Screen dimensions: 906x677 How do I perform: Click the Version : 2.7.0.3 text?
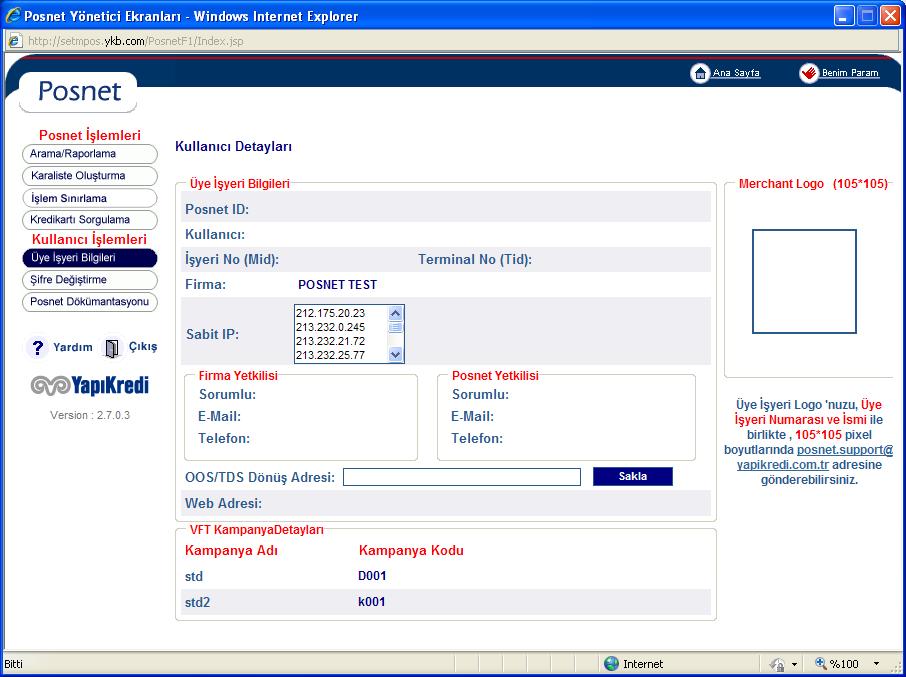(90, 415)
